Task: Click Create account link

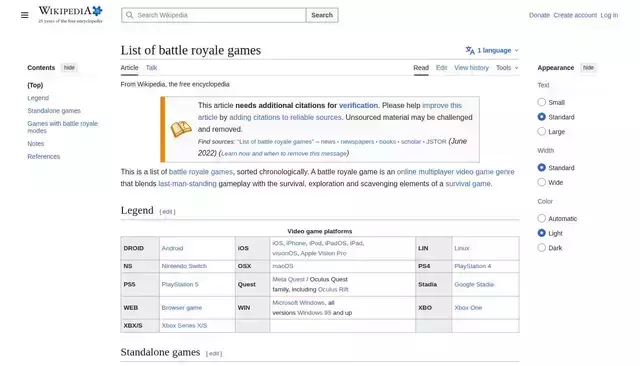Action: tap(575, 15)
